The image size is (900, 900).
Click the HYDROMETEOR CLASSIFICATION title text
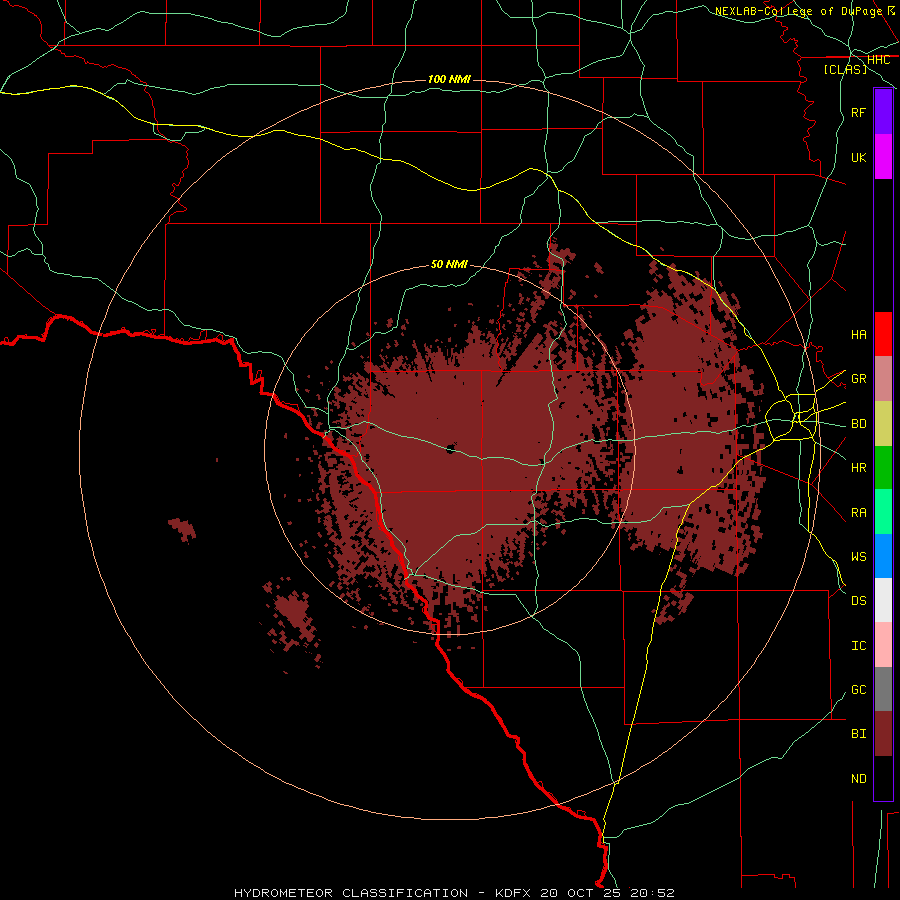click(351, 893)
